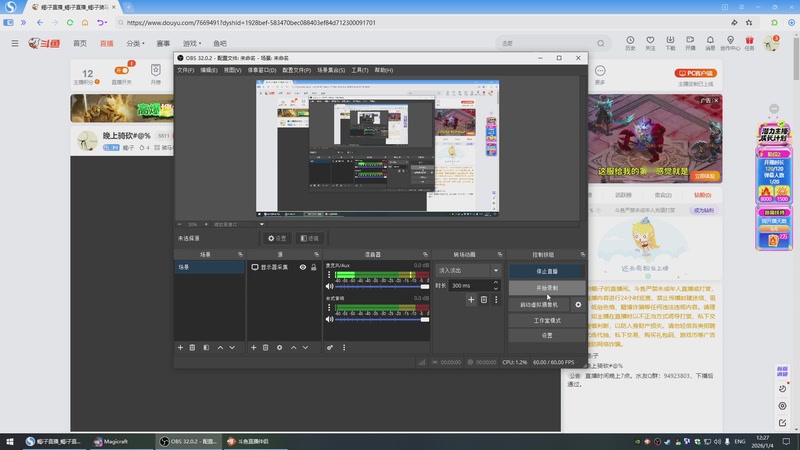
Task: Open advanced audio properties in the mixer
Action: (330, 347)
